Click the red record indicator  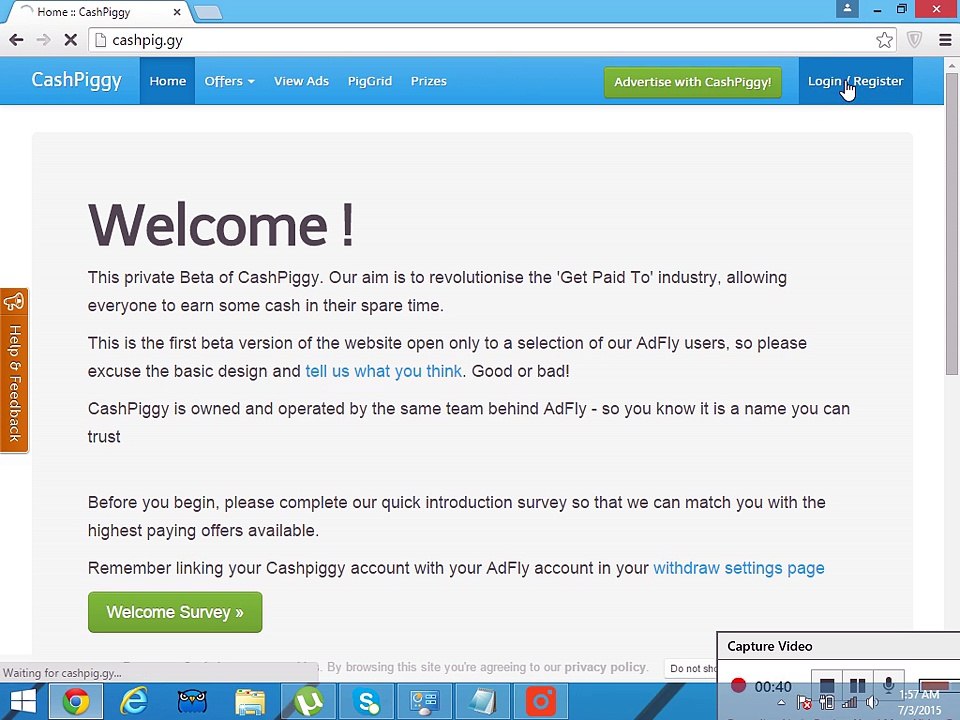pos(738,685)
